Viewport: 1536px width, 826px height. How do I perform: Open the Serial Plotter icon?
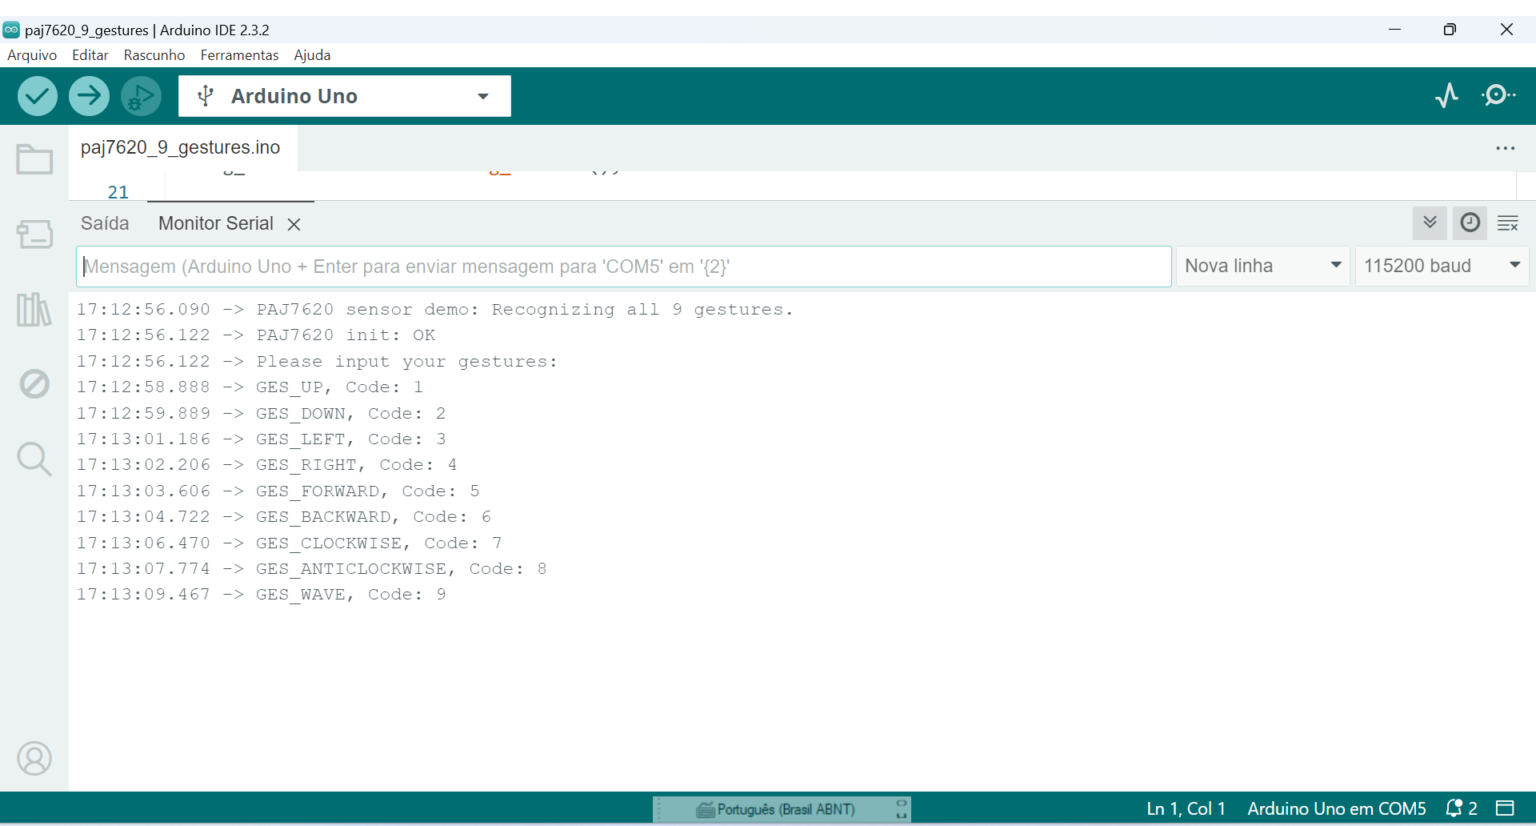pyautogui.click(x=1446, y=96)
